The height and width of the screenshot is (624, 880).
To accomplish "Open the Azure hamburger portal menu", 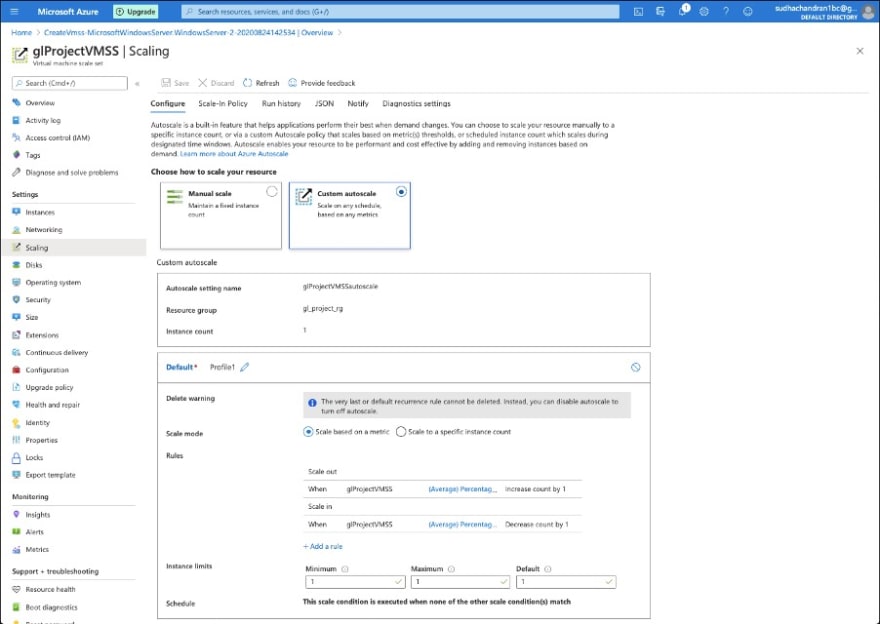I will [15, 11].
